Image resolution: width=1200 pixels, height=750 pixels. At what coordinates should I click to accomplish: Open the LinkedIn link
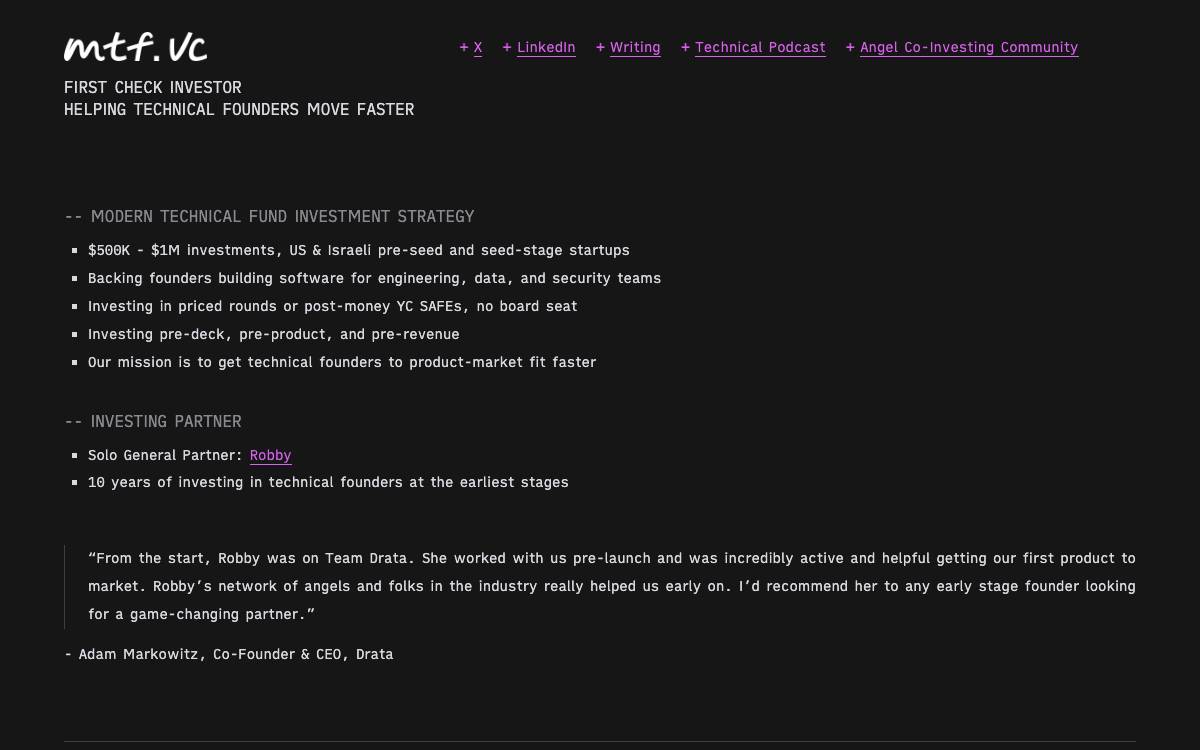tap(546, 47)
